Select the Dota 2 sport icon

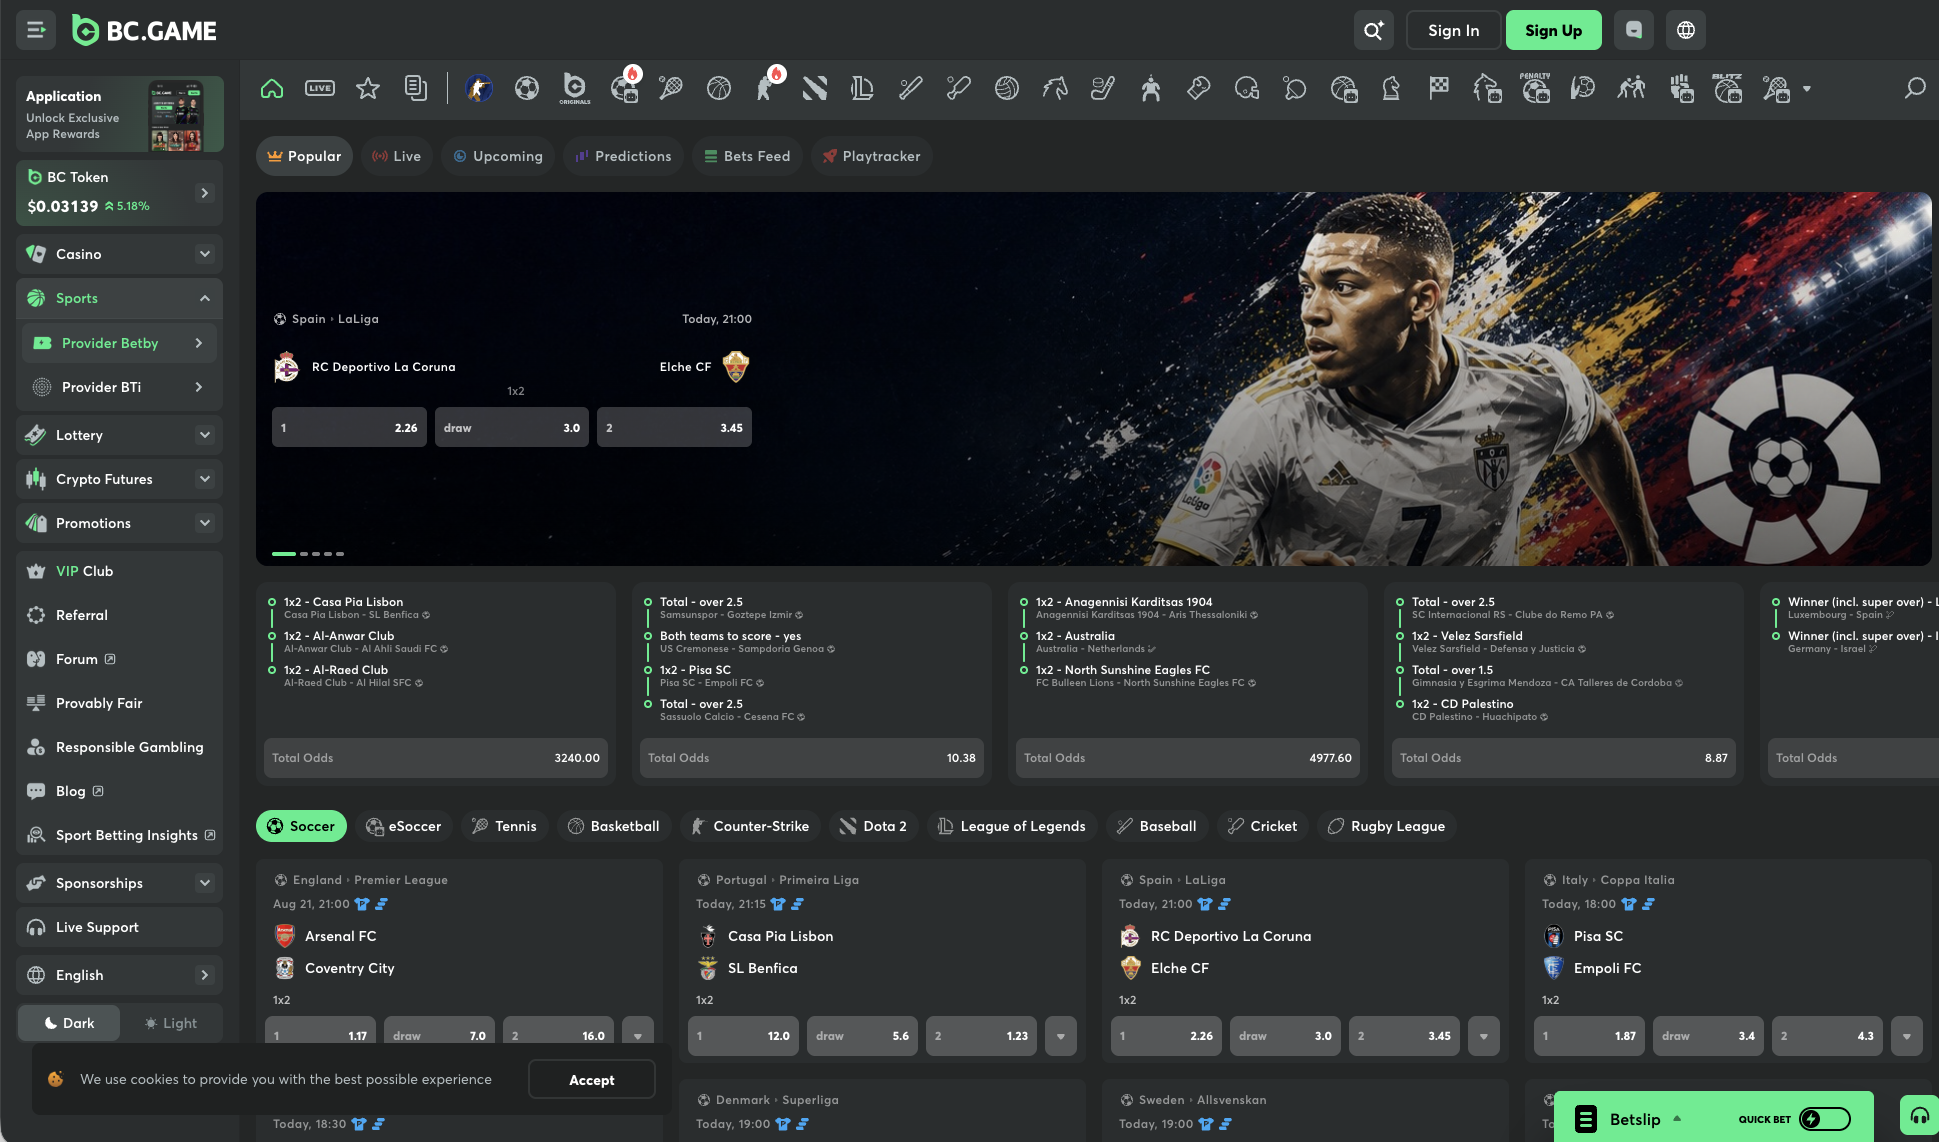tap(815, 88)
